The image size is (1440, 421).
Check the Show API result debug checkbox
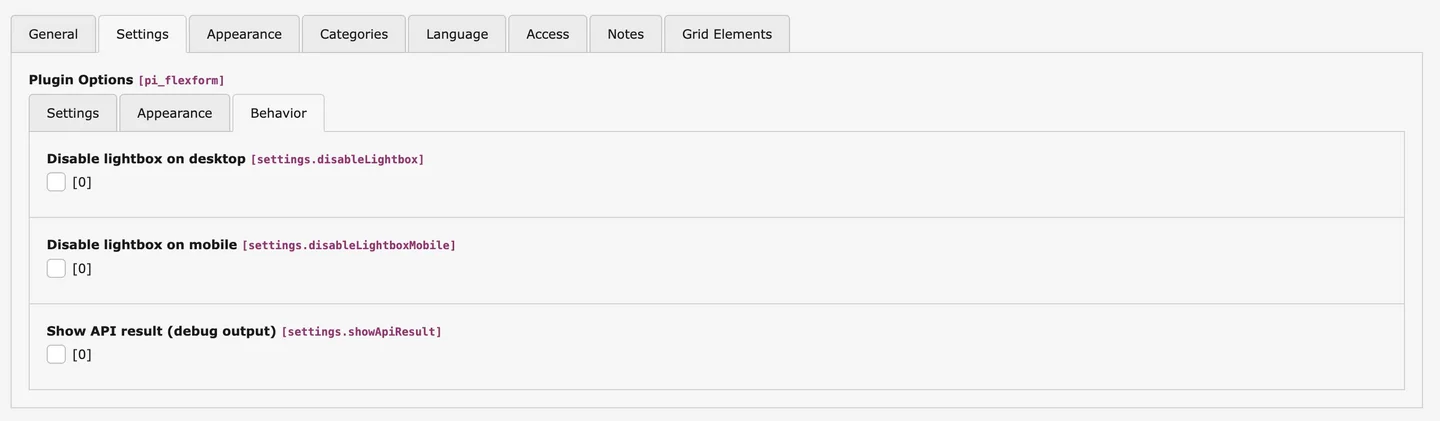coord(56,354)
